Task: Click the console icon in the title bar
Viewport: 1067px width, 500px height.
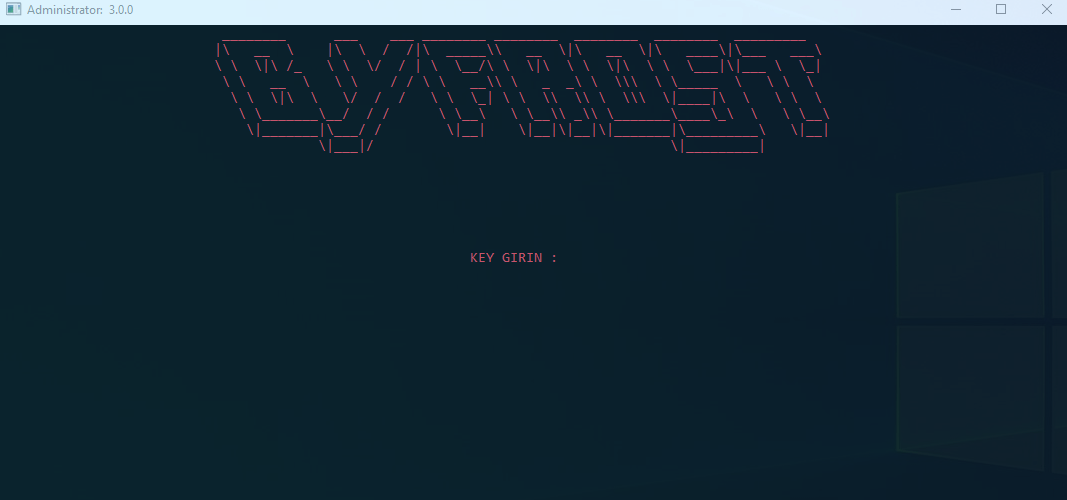Action: click(x=14, y=10)
